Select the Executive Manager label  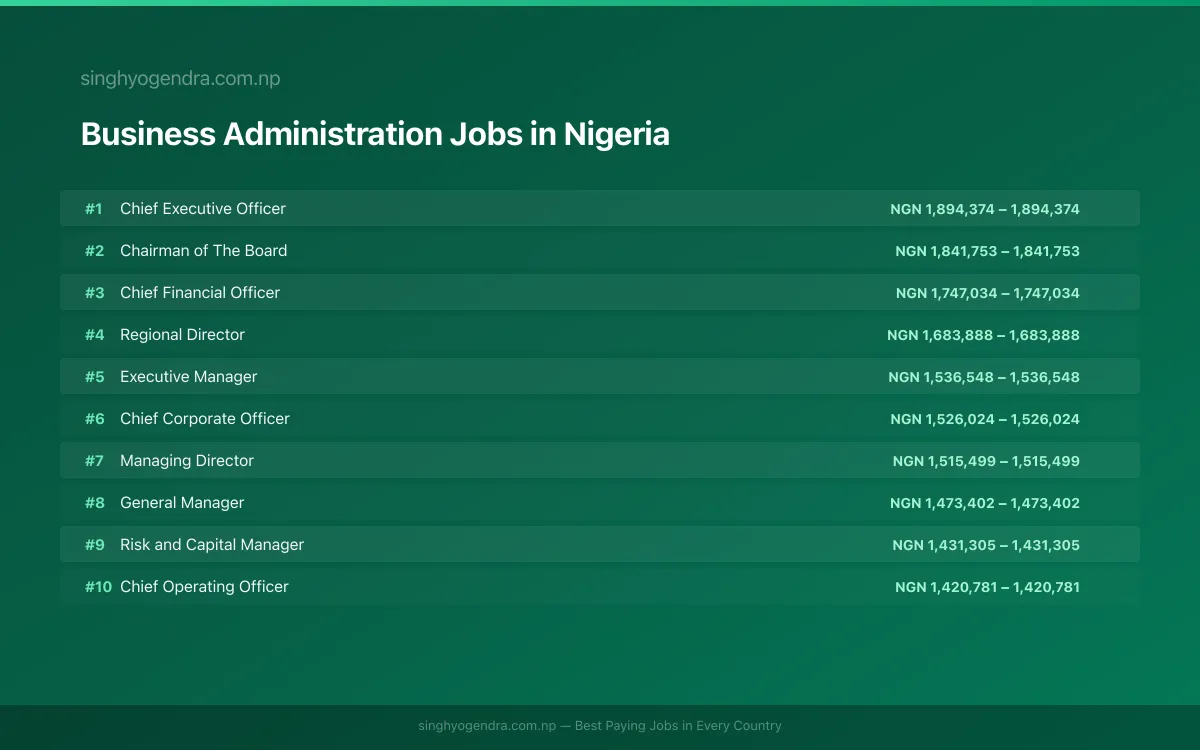pyautogui.click(x=189, y=377)
